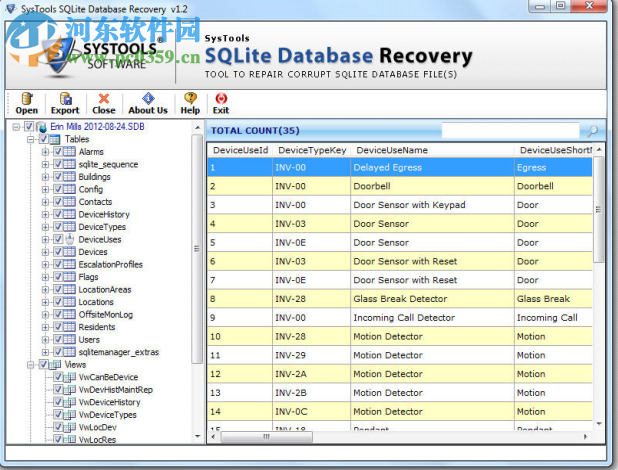Click the Doorbell name cell

(432, 186)
